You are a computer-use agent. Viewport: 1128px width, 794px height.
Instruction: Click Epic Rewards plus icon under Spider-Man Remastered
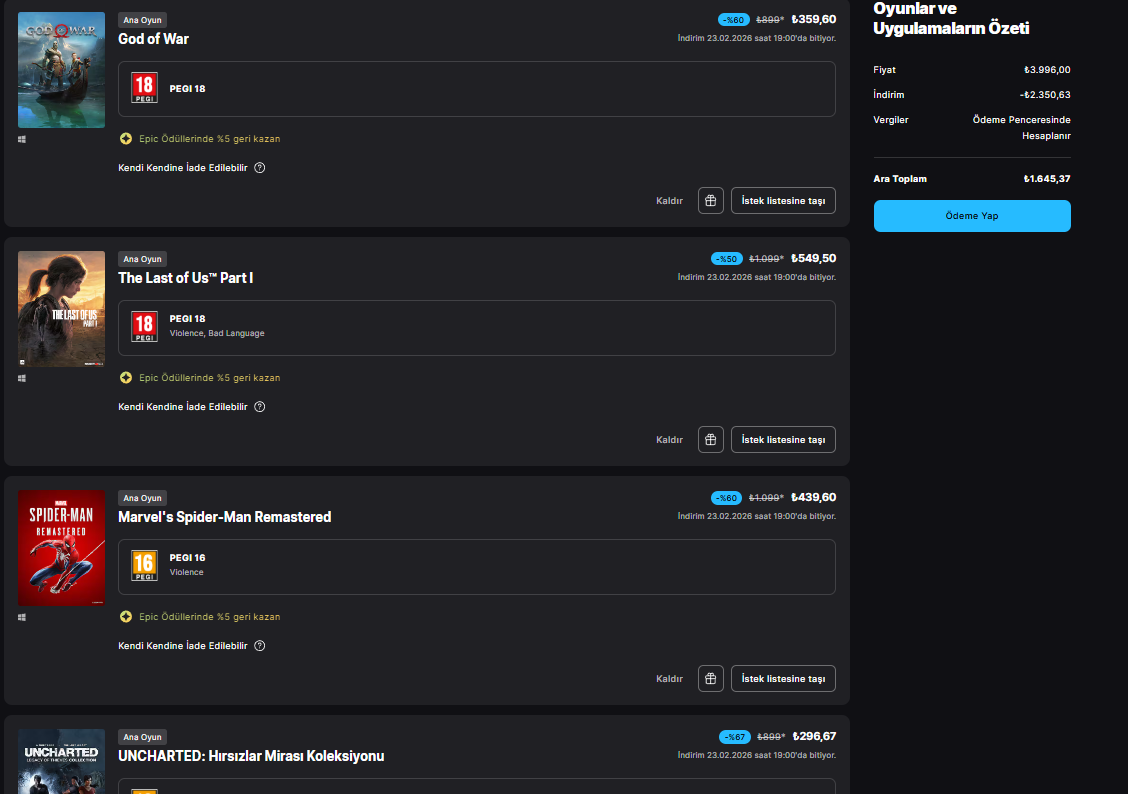click(x=126, y=616)
